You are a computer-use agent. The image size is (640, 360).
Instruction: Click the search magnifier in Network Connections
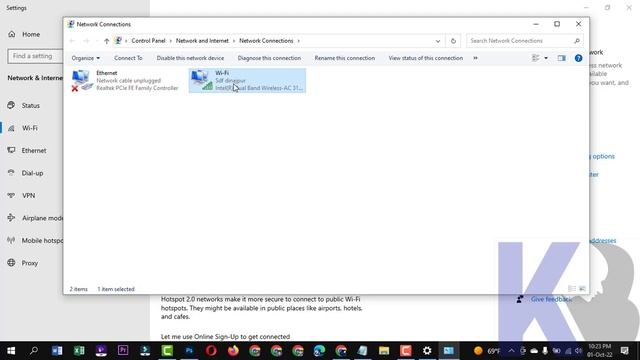[577, 41]
